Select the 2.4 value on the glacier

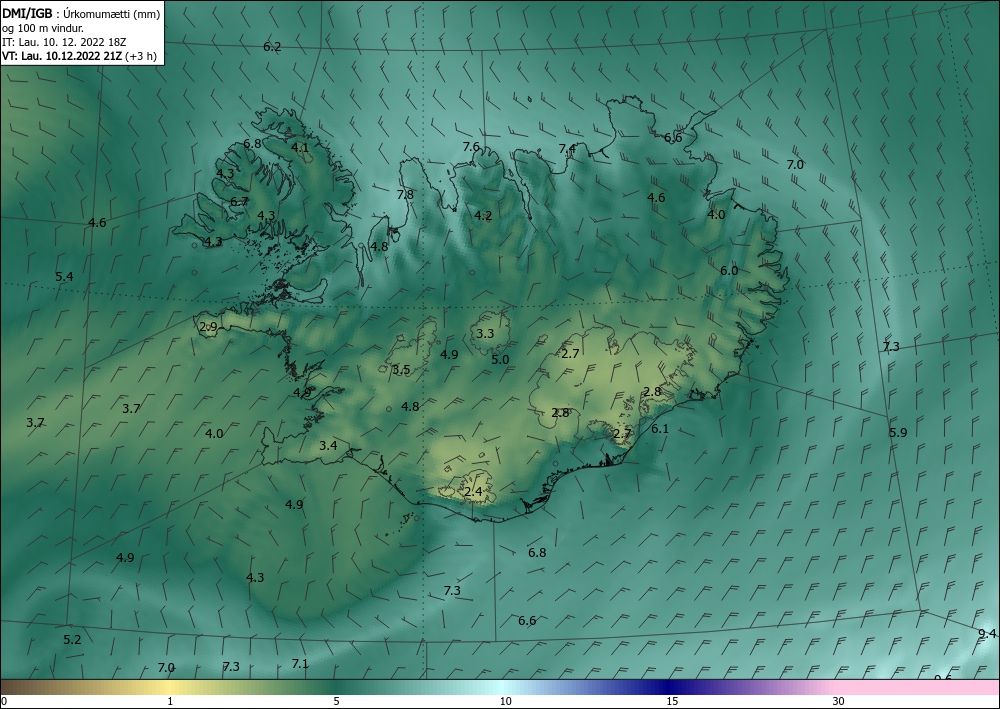point(473,492)
